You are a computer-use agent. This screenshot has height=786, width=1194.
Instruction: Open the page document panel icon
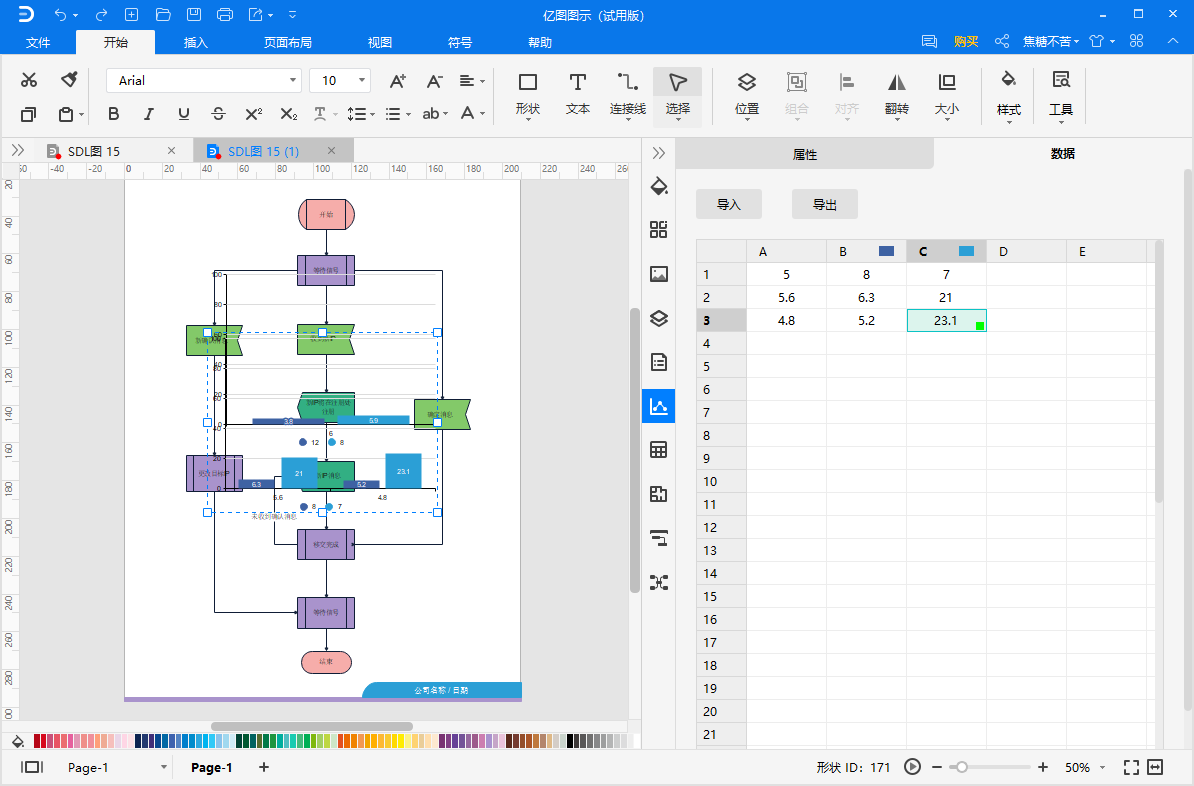pos(659,362)
